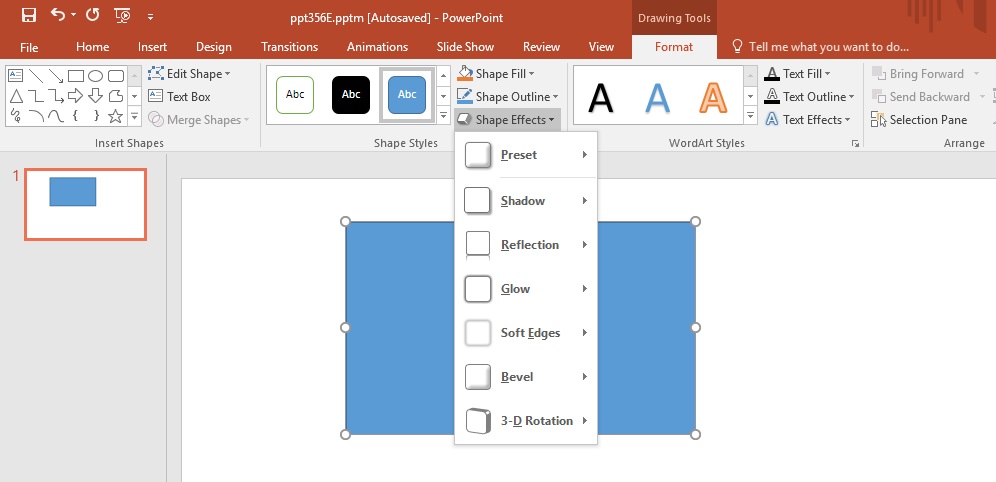Start slideshow from beginning icon
996x482 pixels.
coord(122,15)
